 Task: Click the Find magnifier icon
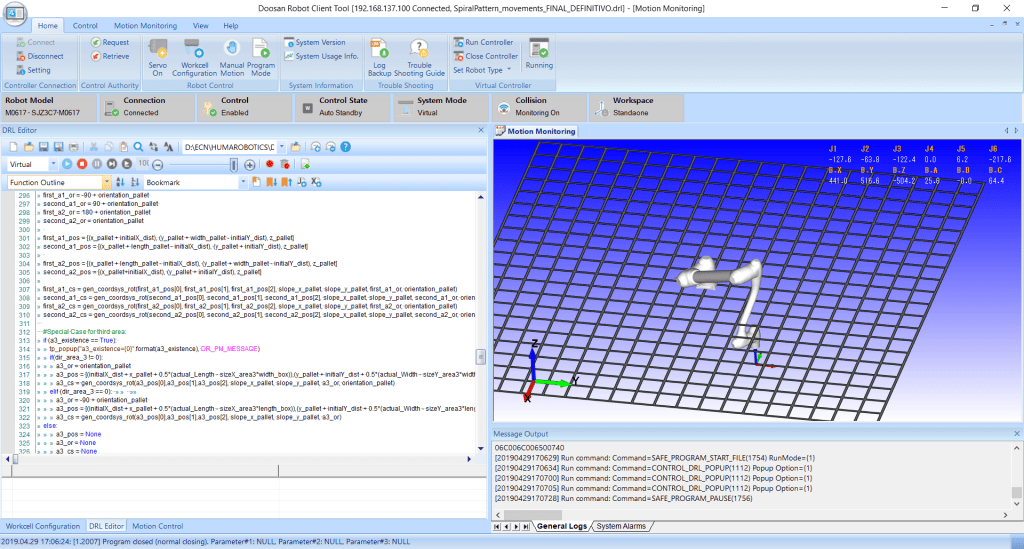click(138, 147)
